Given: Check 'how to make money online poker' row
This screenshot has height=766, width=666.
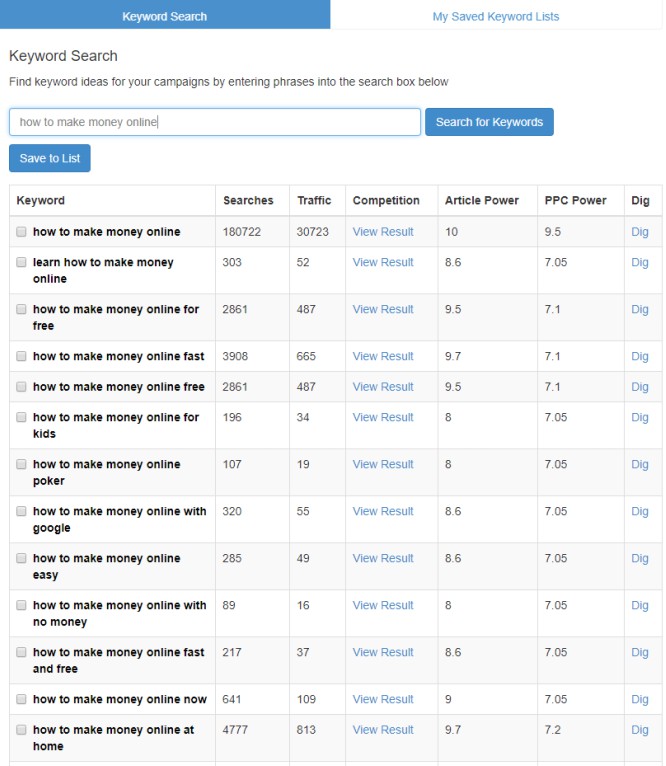Looking at the screenshot, I should click(21, 464).
